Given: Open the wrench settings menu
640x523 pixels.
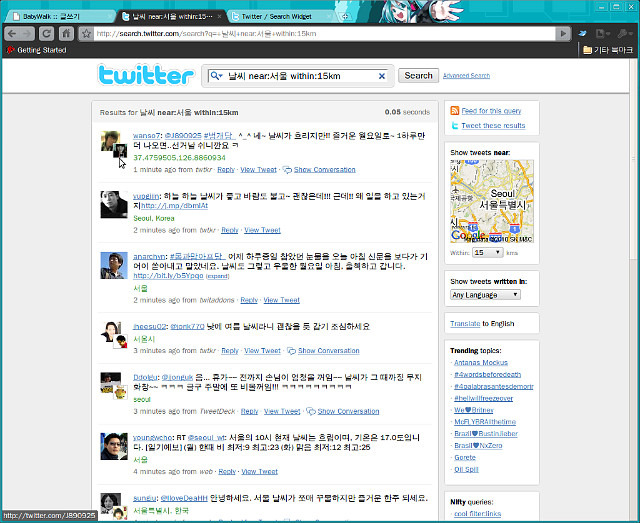Looking at the screenshot, I should click(624, 33).
